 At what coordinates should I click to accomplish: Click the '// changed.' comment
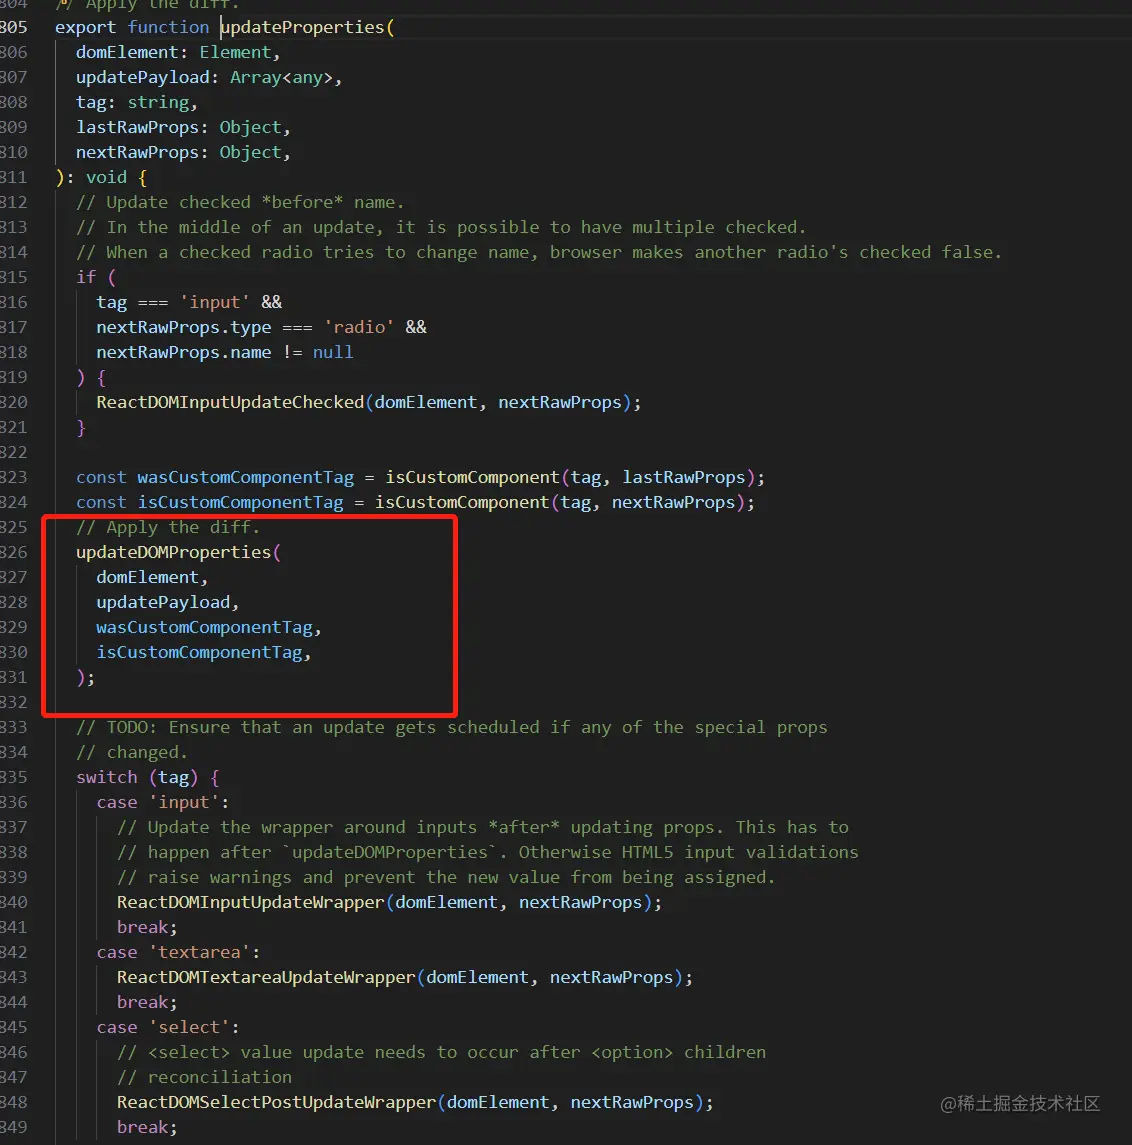(x=132, y=752)
